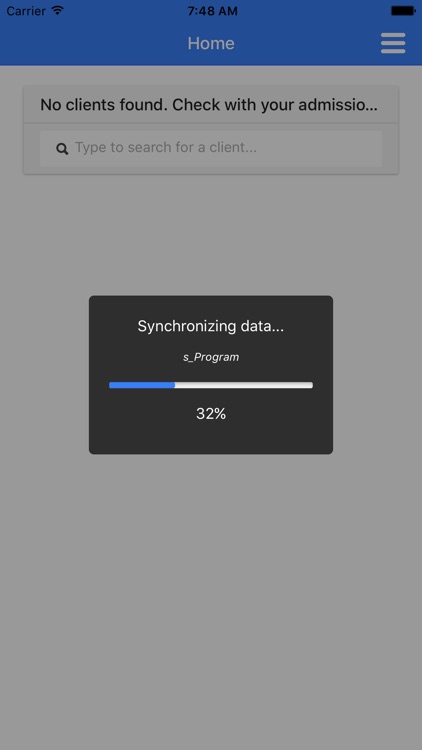Click the Carrier label in status bar
The width and height of the screenshot is (422, 750).
(x=26, y=11)
